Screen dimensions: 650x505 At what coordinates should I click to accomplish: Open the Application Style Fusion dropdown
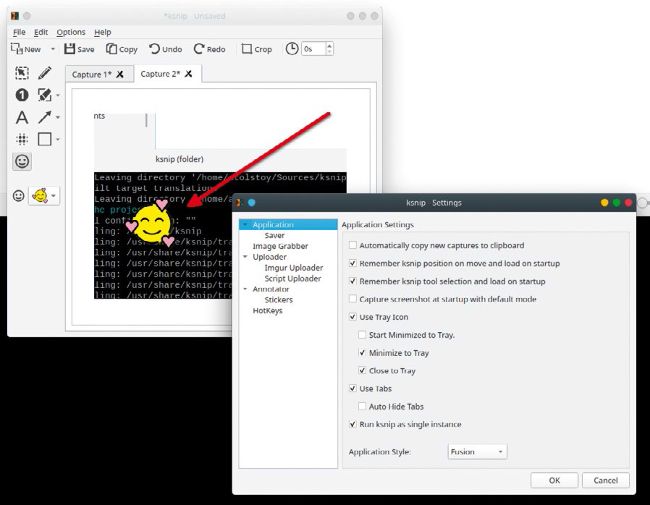(477, 452)
